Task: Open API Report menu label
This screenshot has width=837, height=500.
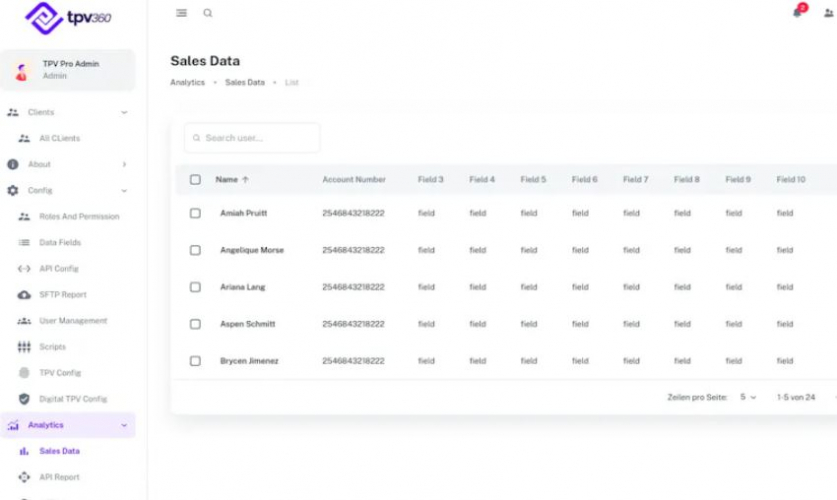Action: [x=59, y=477]
